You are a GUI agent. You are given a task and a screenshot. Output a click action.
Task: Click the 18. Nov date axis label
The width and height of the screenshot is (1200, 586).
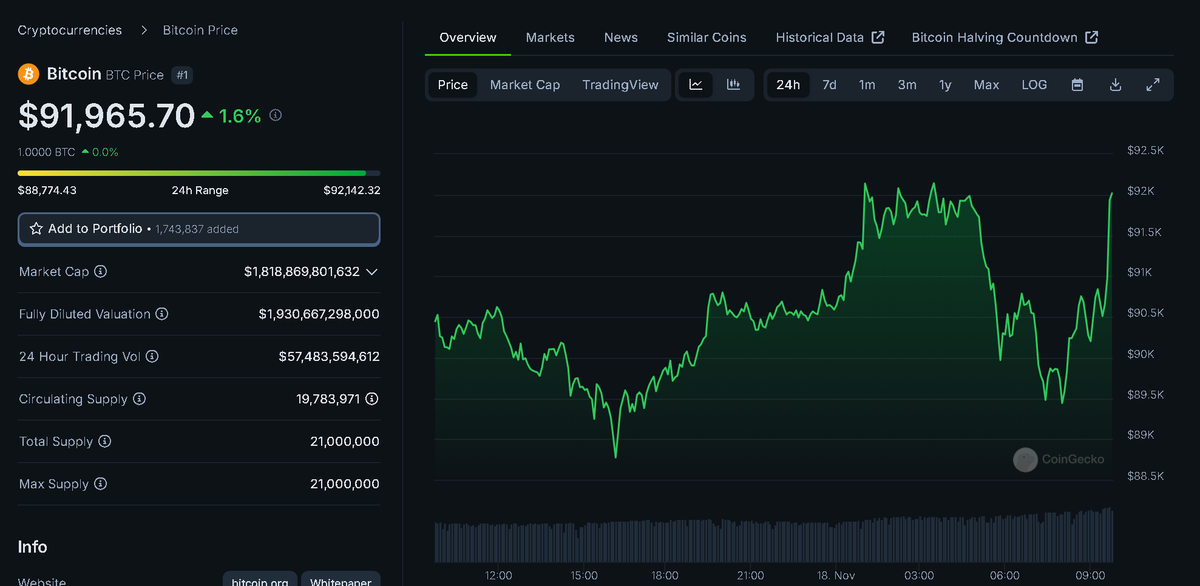tap(838, 575)
